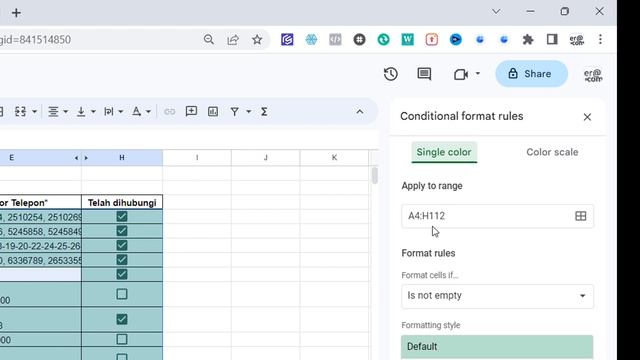Open the comments history icon
The width and height of the screenshot is (640, 360).
click(424, 74)
